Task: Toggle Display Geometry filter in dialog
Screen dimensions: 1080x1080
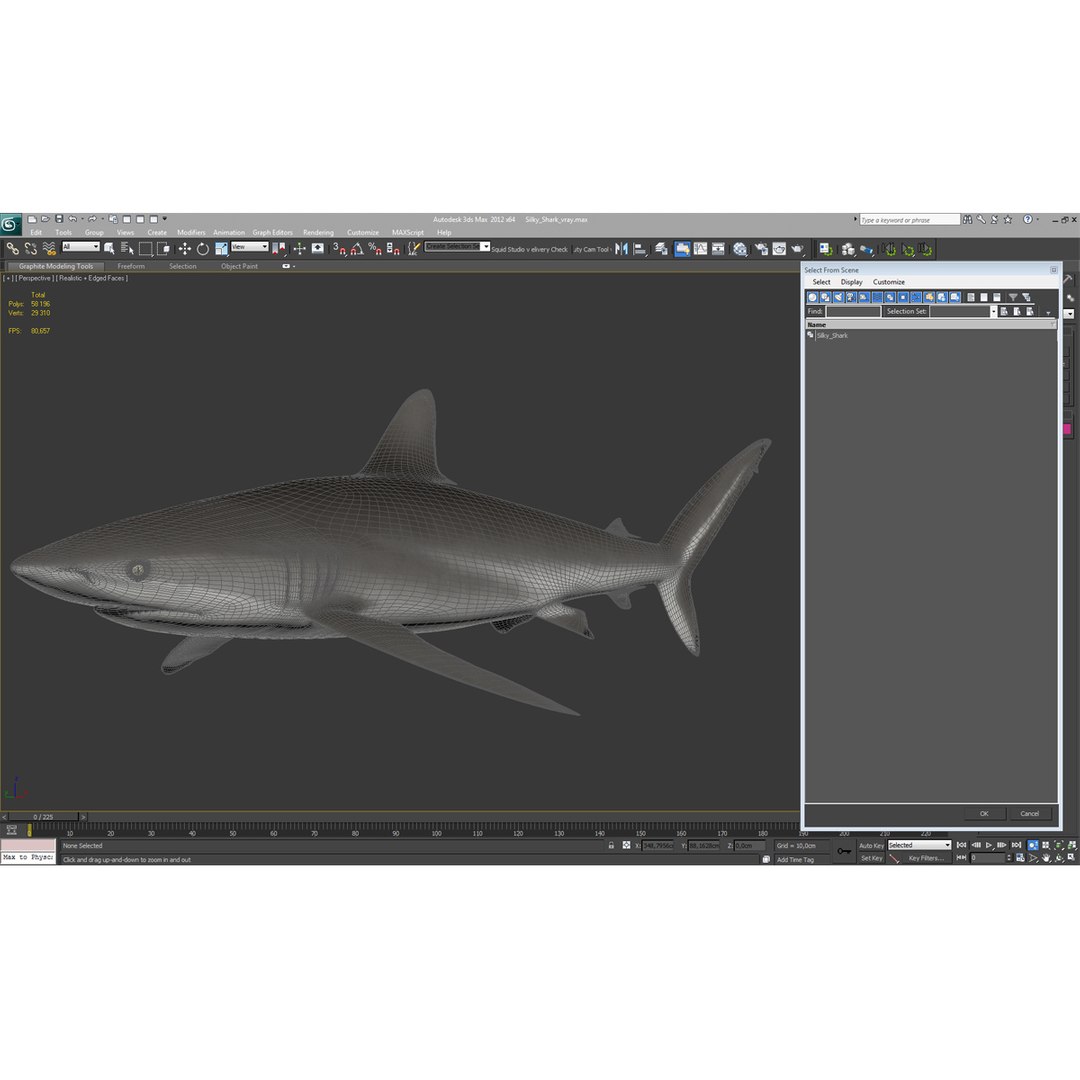Action: point(812,297)
